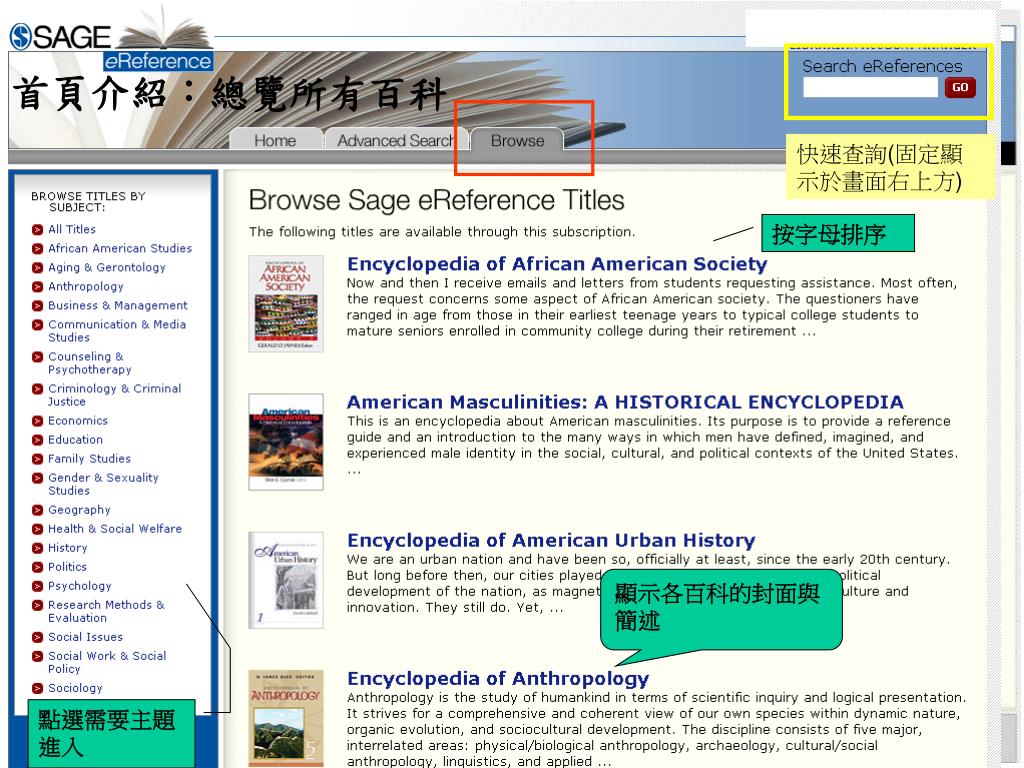Select the Sociology subject link
Screen dimensions: 1024x768
click(x=75, y=688)
